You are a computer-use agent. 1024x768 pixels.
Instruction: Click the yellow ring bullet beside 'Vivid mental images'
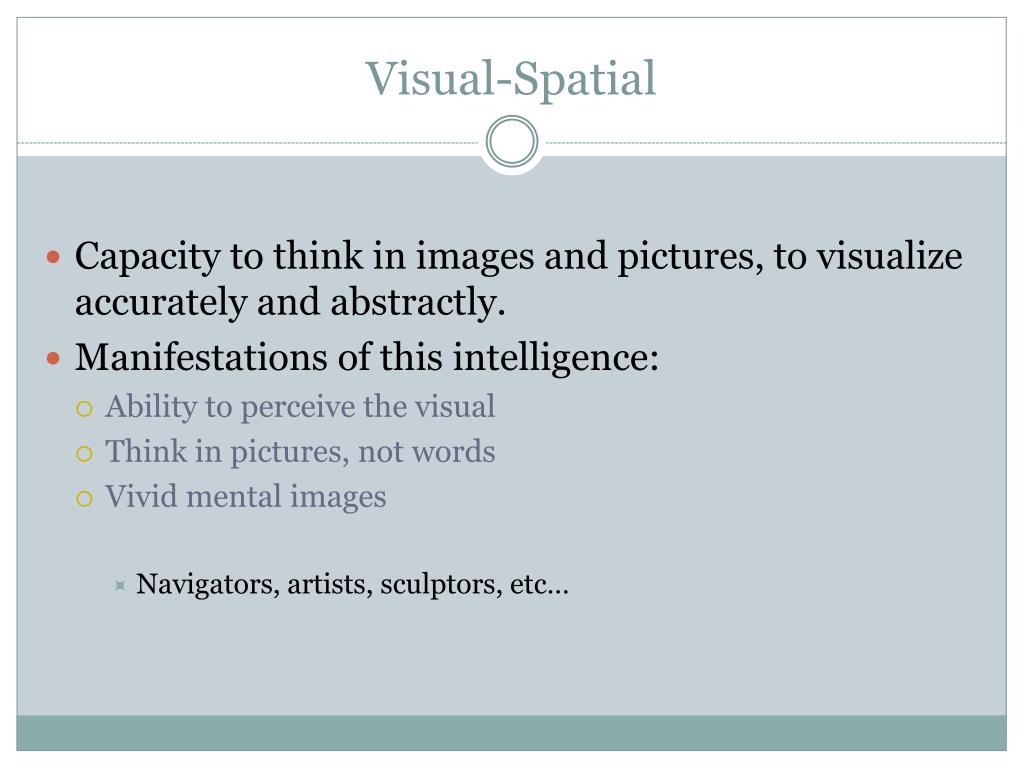pyautogui.click(x=84, y=499)
